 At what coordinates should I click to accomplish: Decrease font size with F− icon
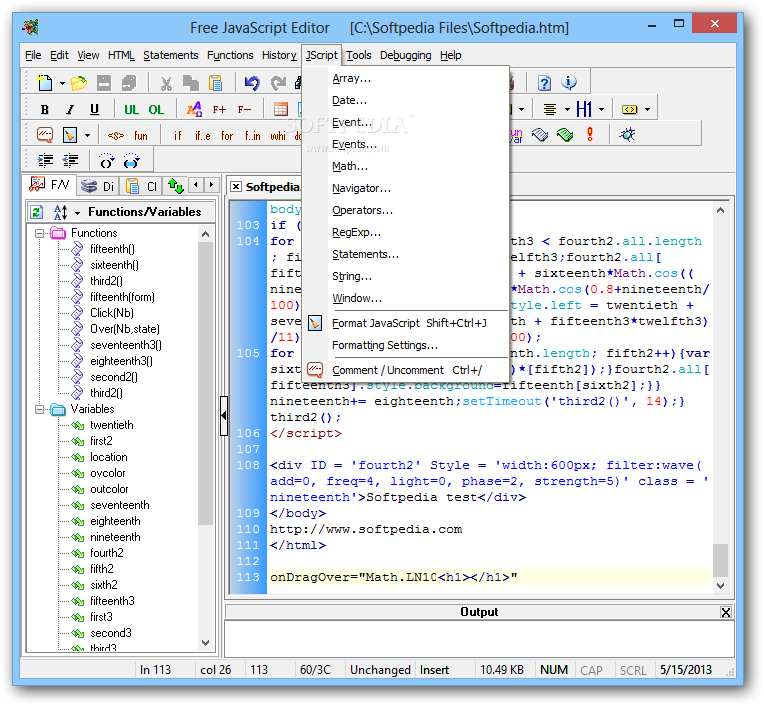(x=244, y=110)
